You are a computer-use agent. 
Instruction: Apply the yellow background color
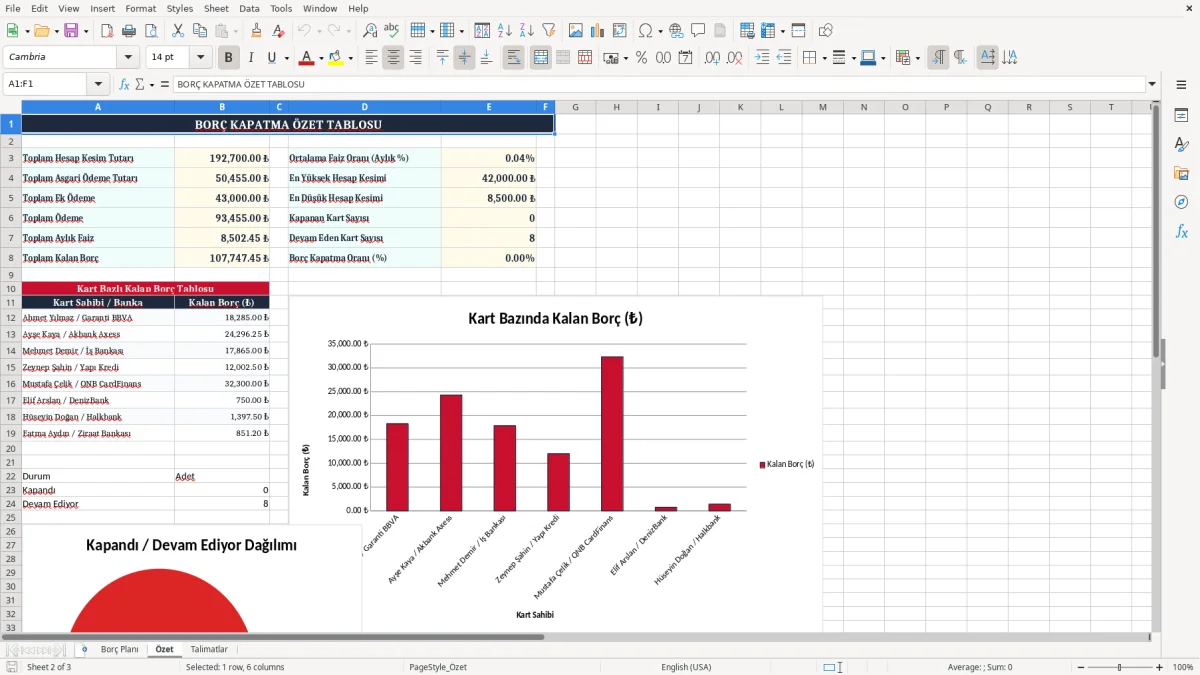click(x=335, y=58)
